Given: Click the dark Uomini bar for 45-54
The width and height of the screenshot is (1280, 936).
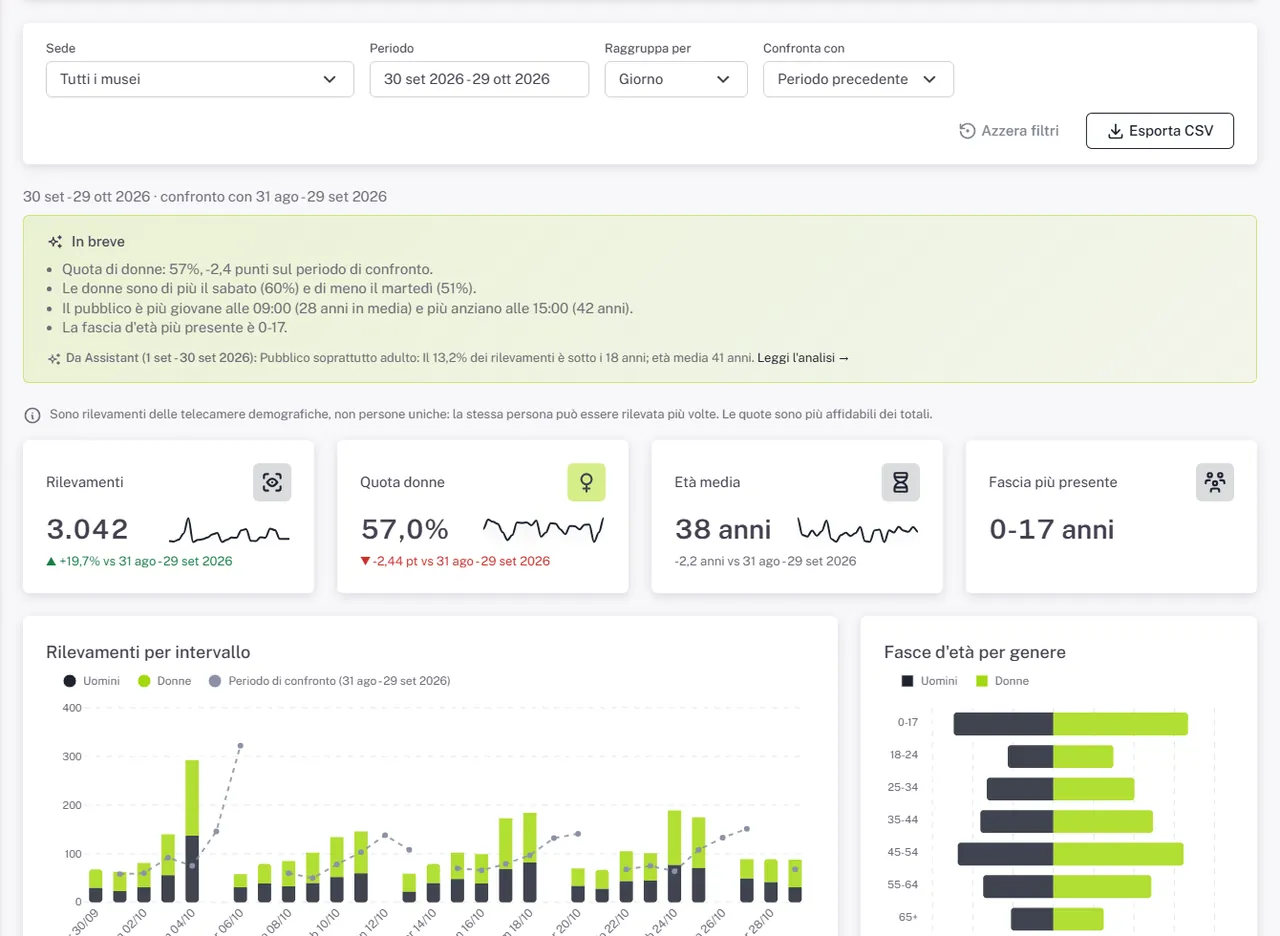Looking at the screenshot, I should pyautogui.click(x=1005, y=854).
